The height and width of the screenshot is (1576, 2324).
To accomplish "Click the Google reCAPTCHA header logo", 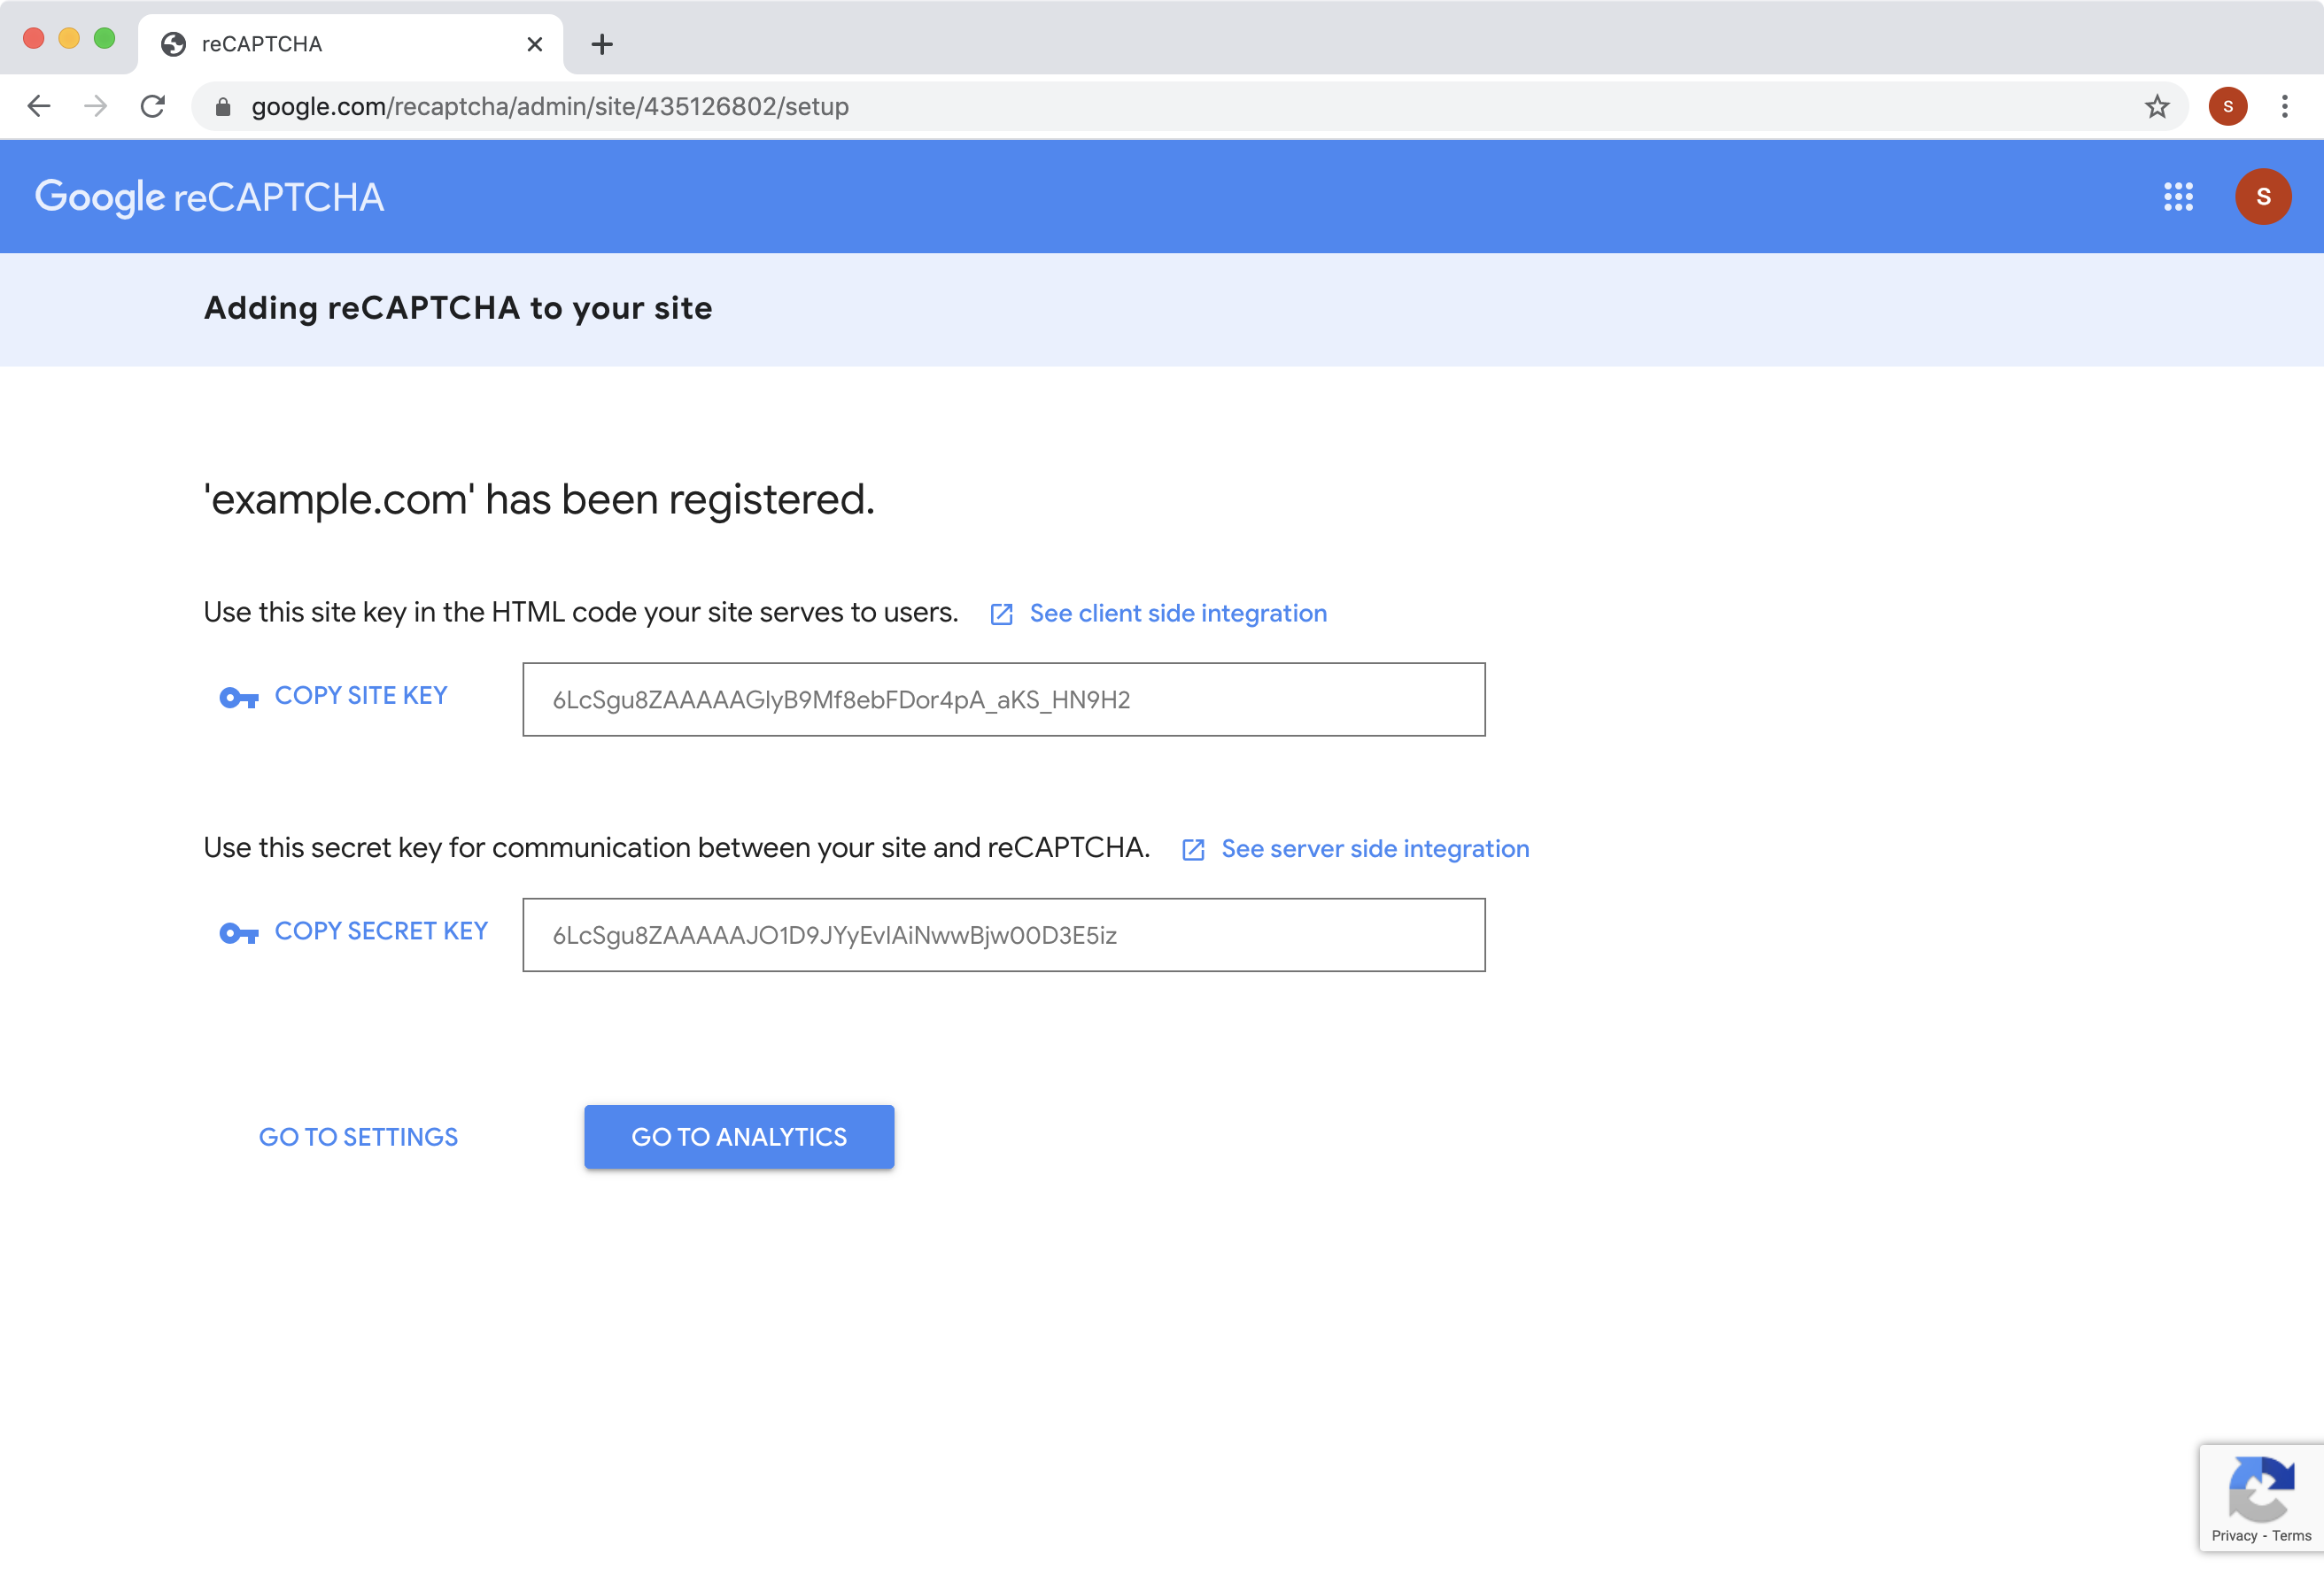I will (x=209, y=197).
